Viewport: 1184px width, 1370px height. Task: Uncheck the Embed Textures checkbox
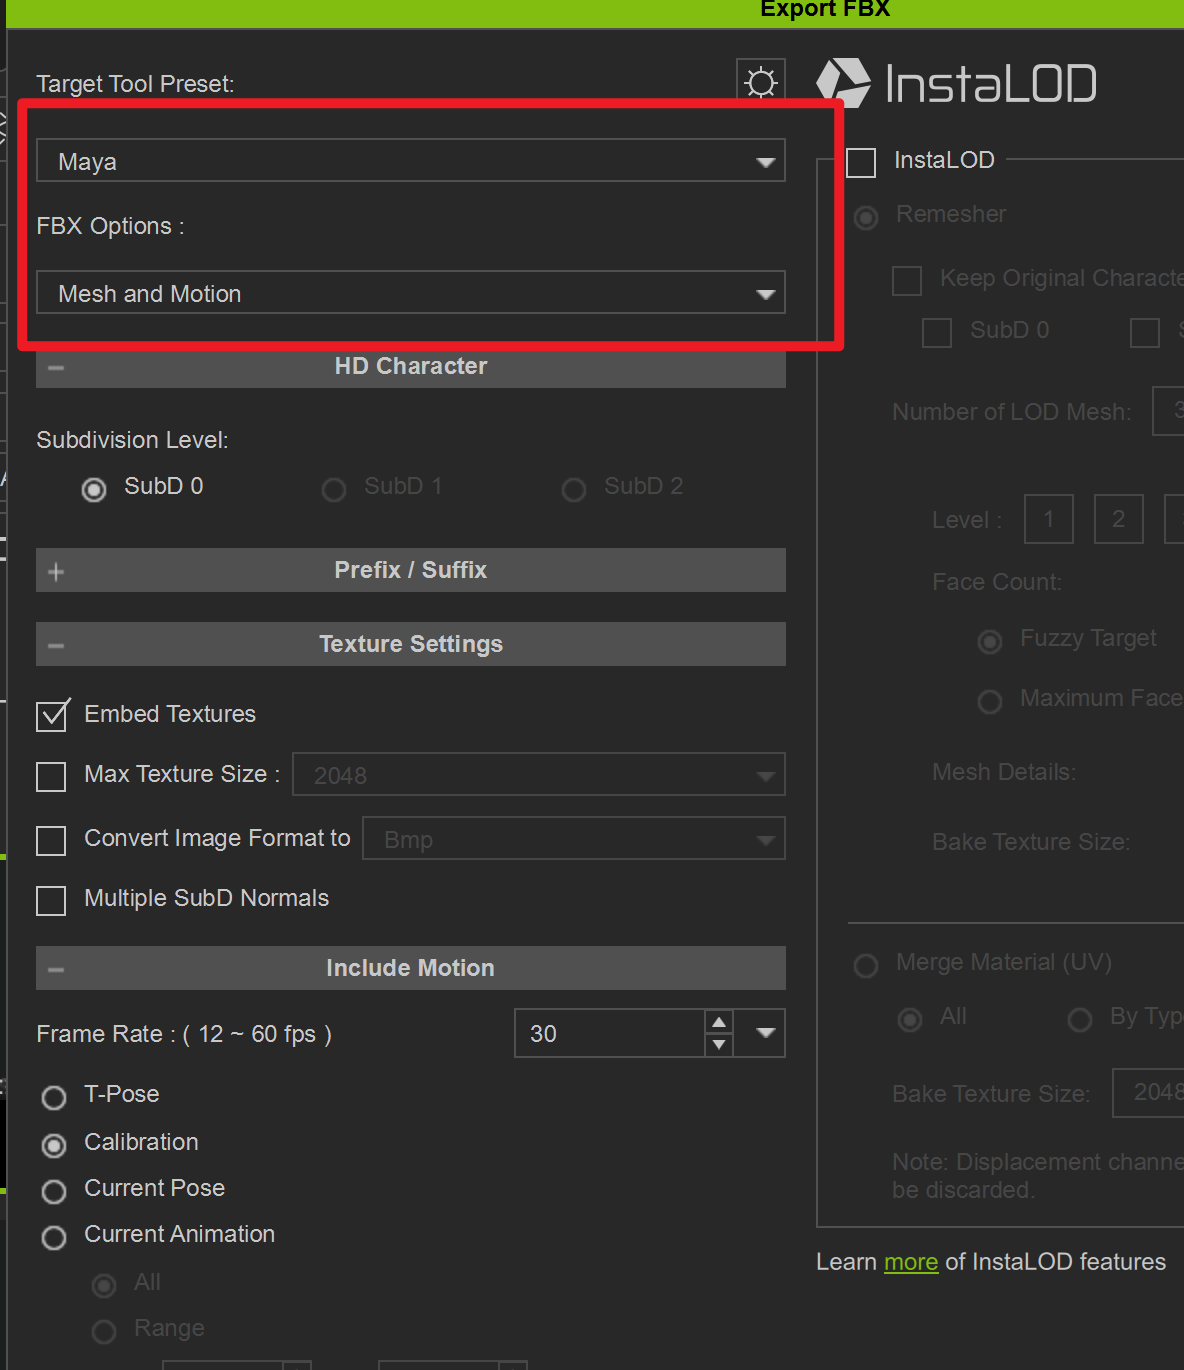pos(52,715)
